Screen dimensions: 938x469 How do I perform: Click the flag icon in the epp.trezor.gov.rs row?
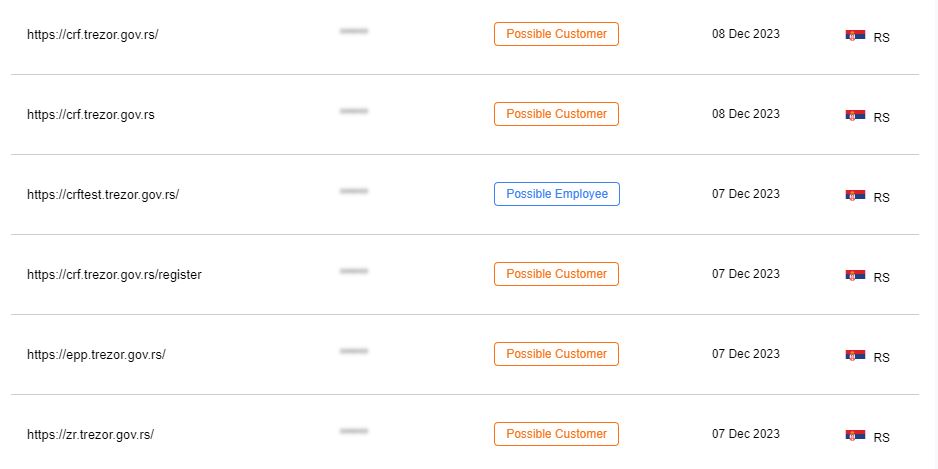coord(855,355)
